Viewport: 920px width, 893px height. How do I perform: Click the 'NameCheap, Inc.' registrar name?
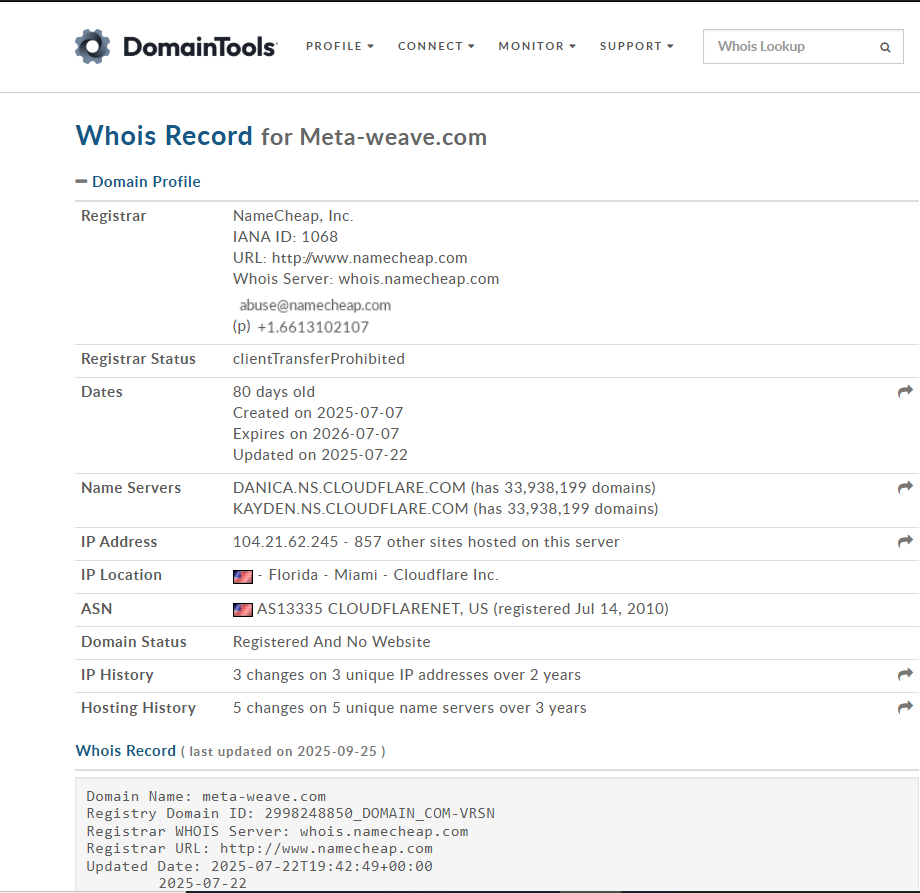tap(293, 216)
